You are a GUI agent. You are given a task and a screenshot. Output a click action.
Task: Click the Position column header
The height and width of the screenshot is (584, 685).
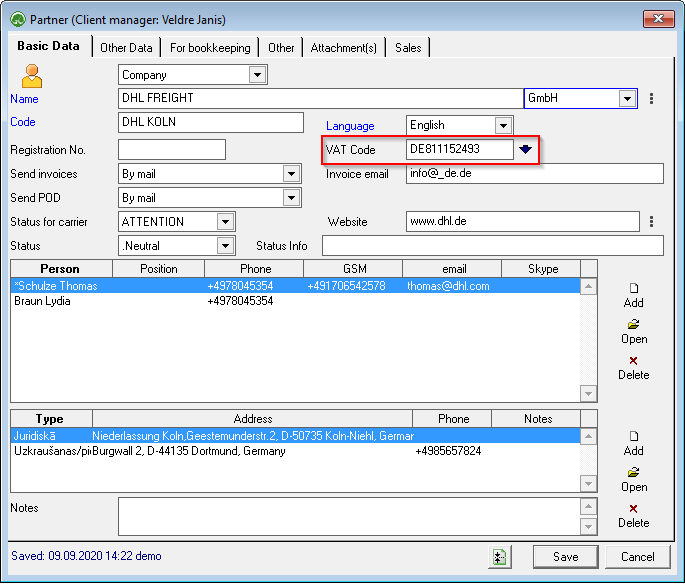[159, 269]
